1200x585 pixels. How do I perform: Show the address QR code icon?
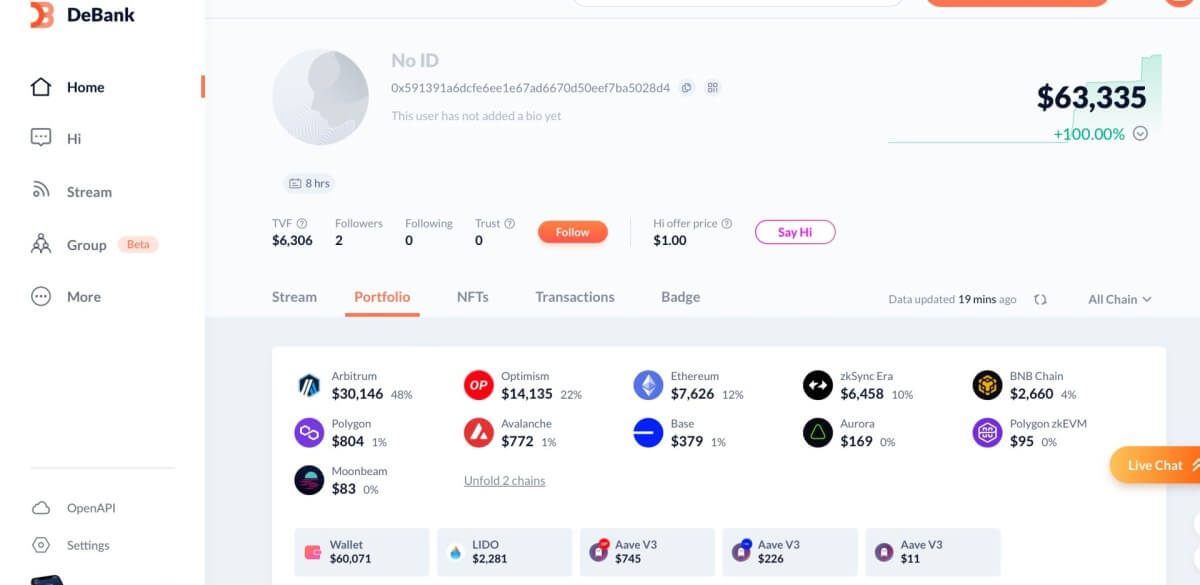tap(713, 88)
